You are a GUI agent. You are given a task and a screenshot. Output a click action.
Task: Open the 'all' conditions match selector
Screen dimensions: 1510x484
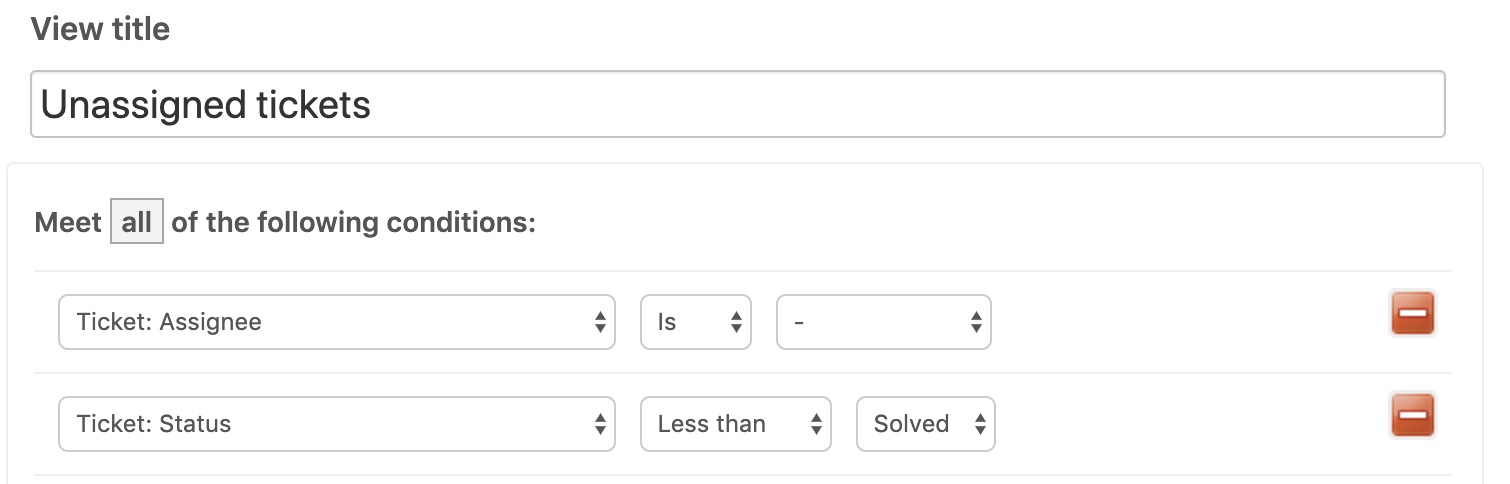[137, 222]
